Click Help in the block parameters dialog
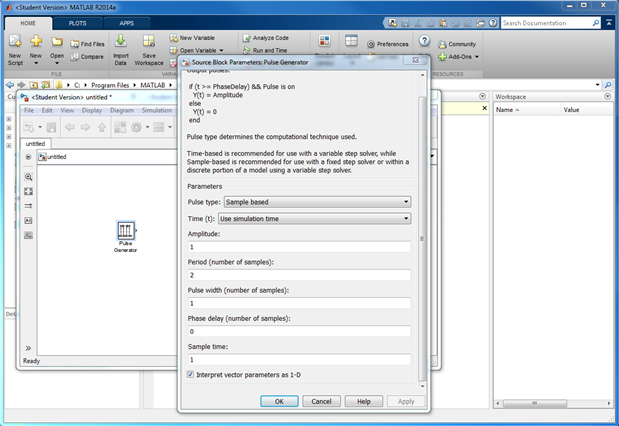The image size is (619, 426). [364, 401]
